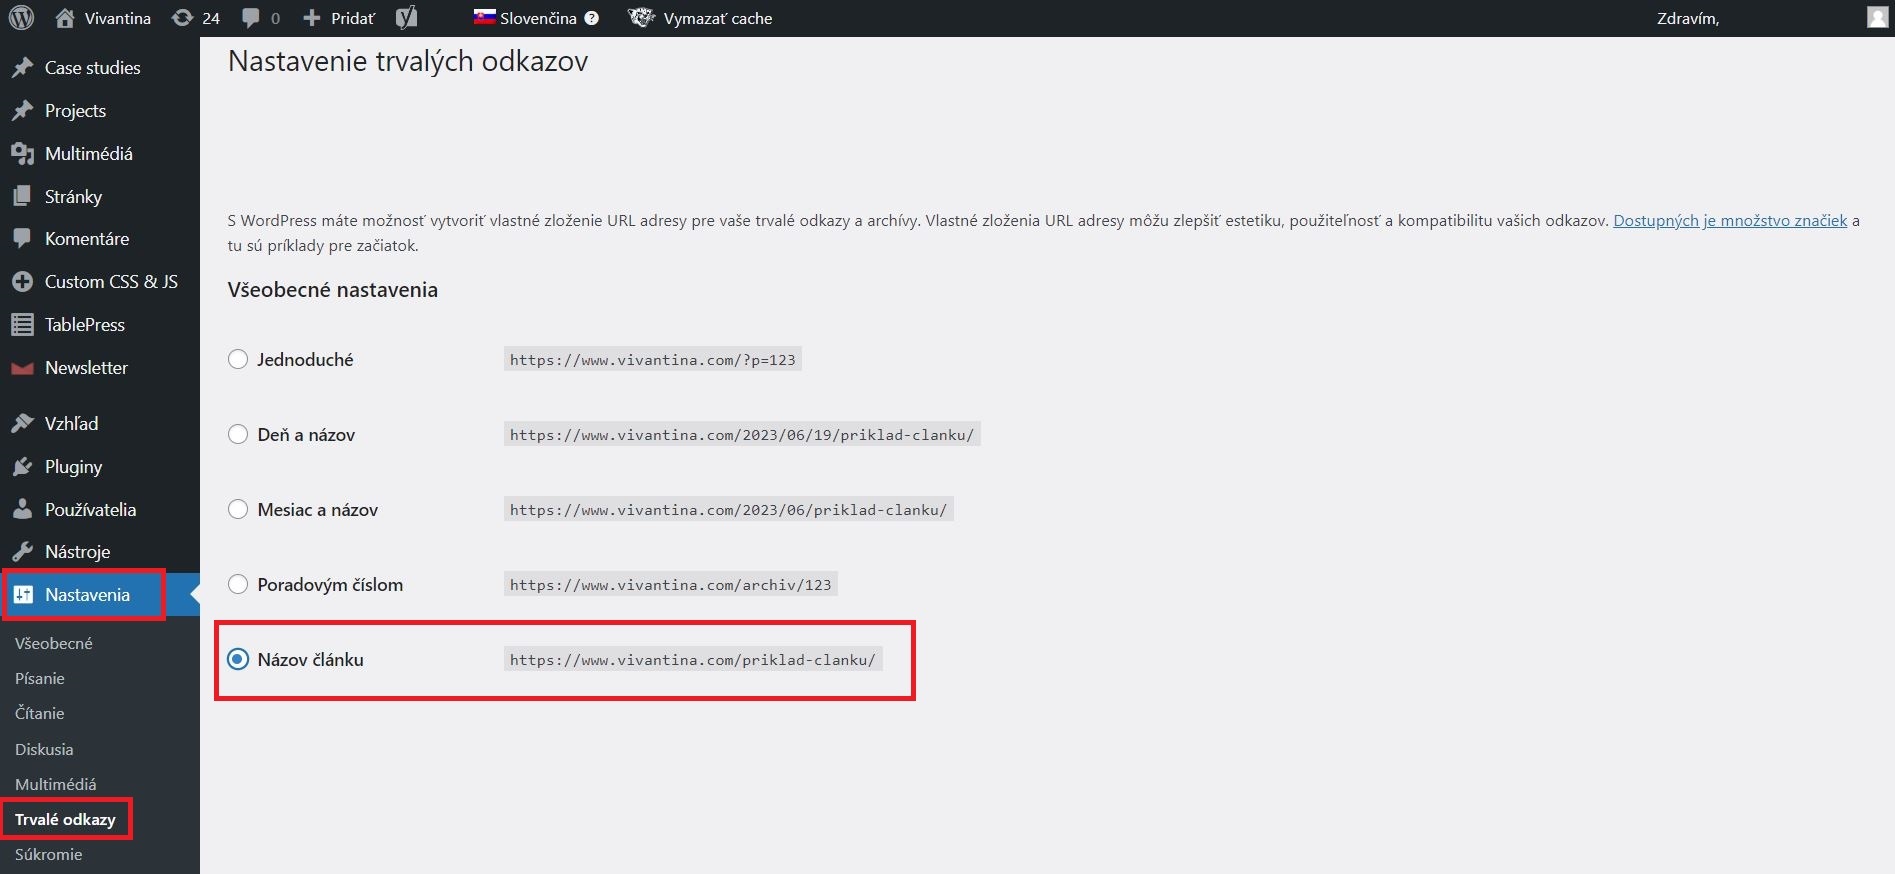Image resolution: width=1895 pixels, height=874 pixels.
Task: Click the home icon beside Vivantina
Action: click(65, 18)
